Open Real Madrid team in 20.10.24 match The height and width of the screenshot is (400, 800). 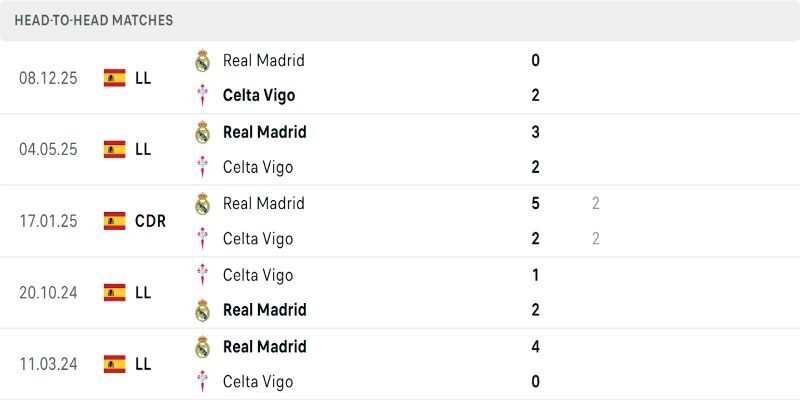click(x=265, y=310)
